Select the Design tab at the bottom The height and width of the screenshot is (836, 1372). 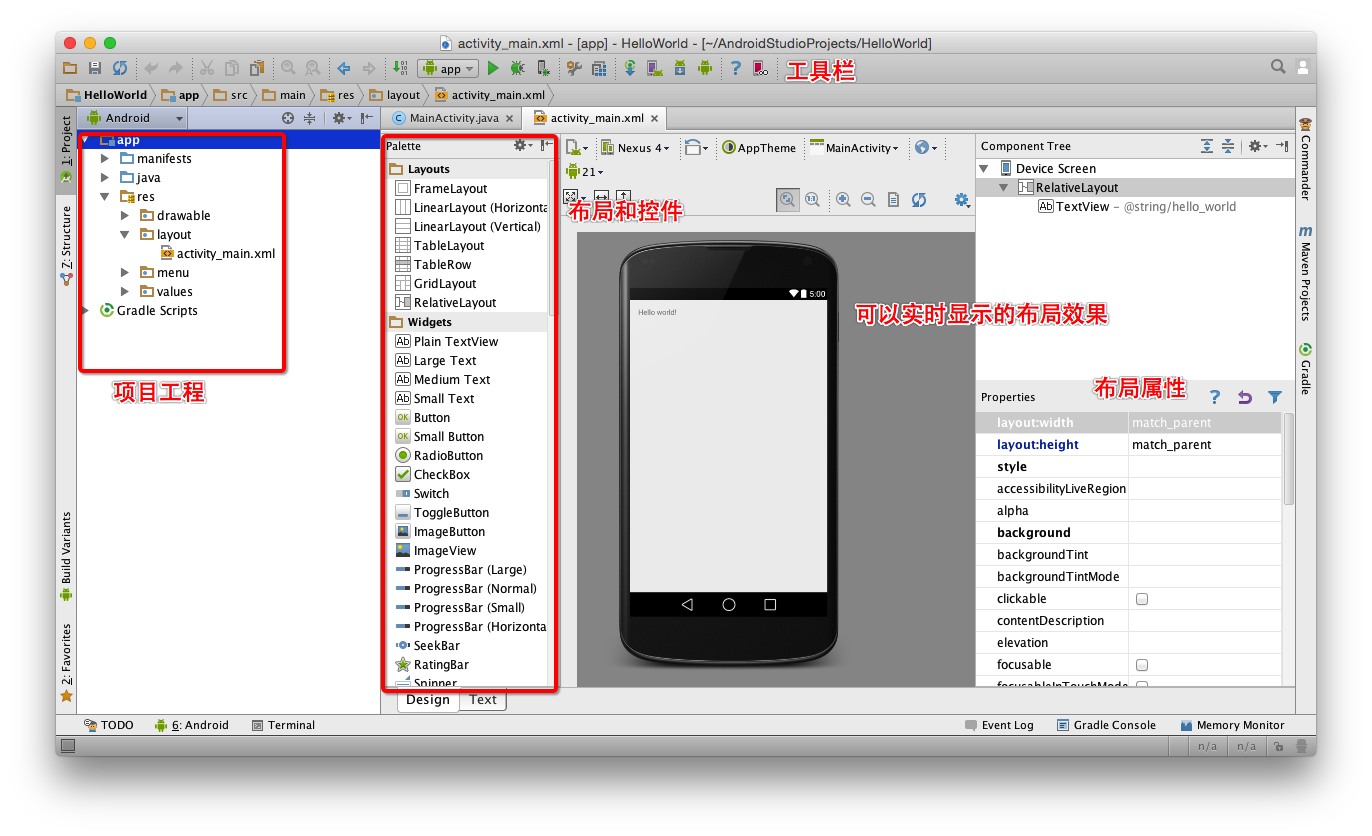click(428, 700)
